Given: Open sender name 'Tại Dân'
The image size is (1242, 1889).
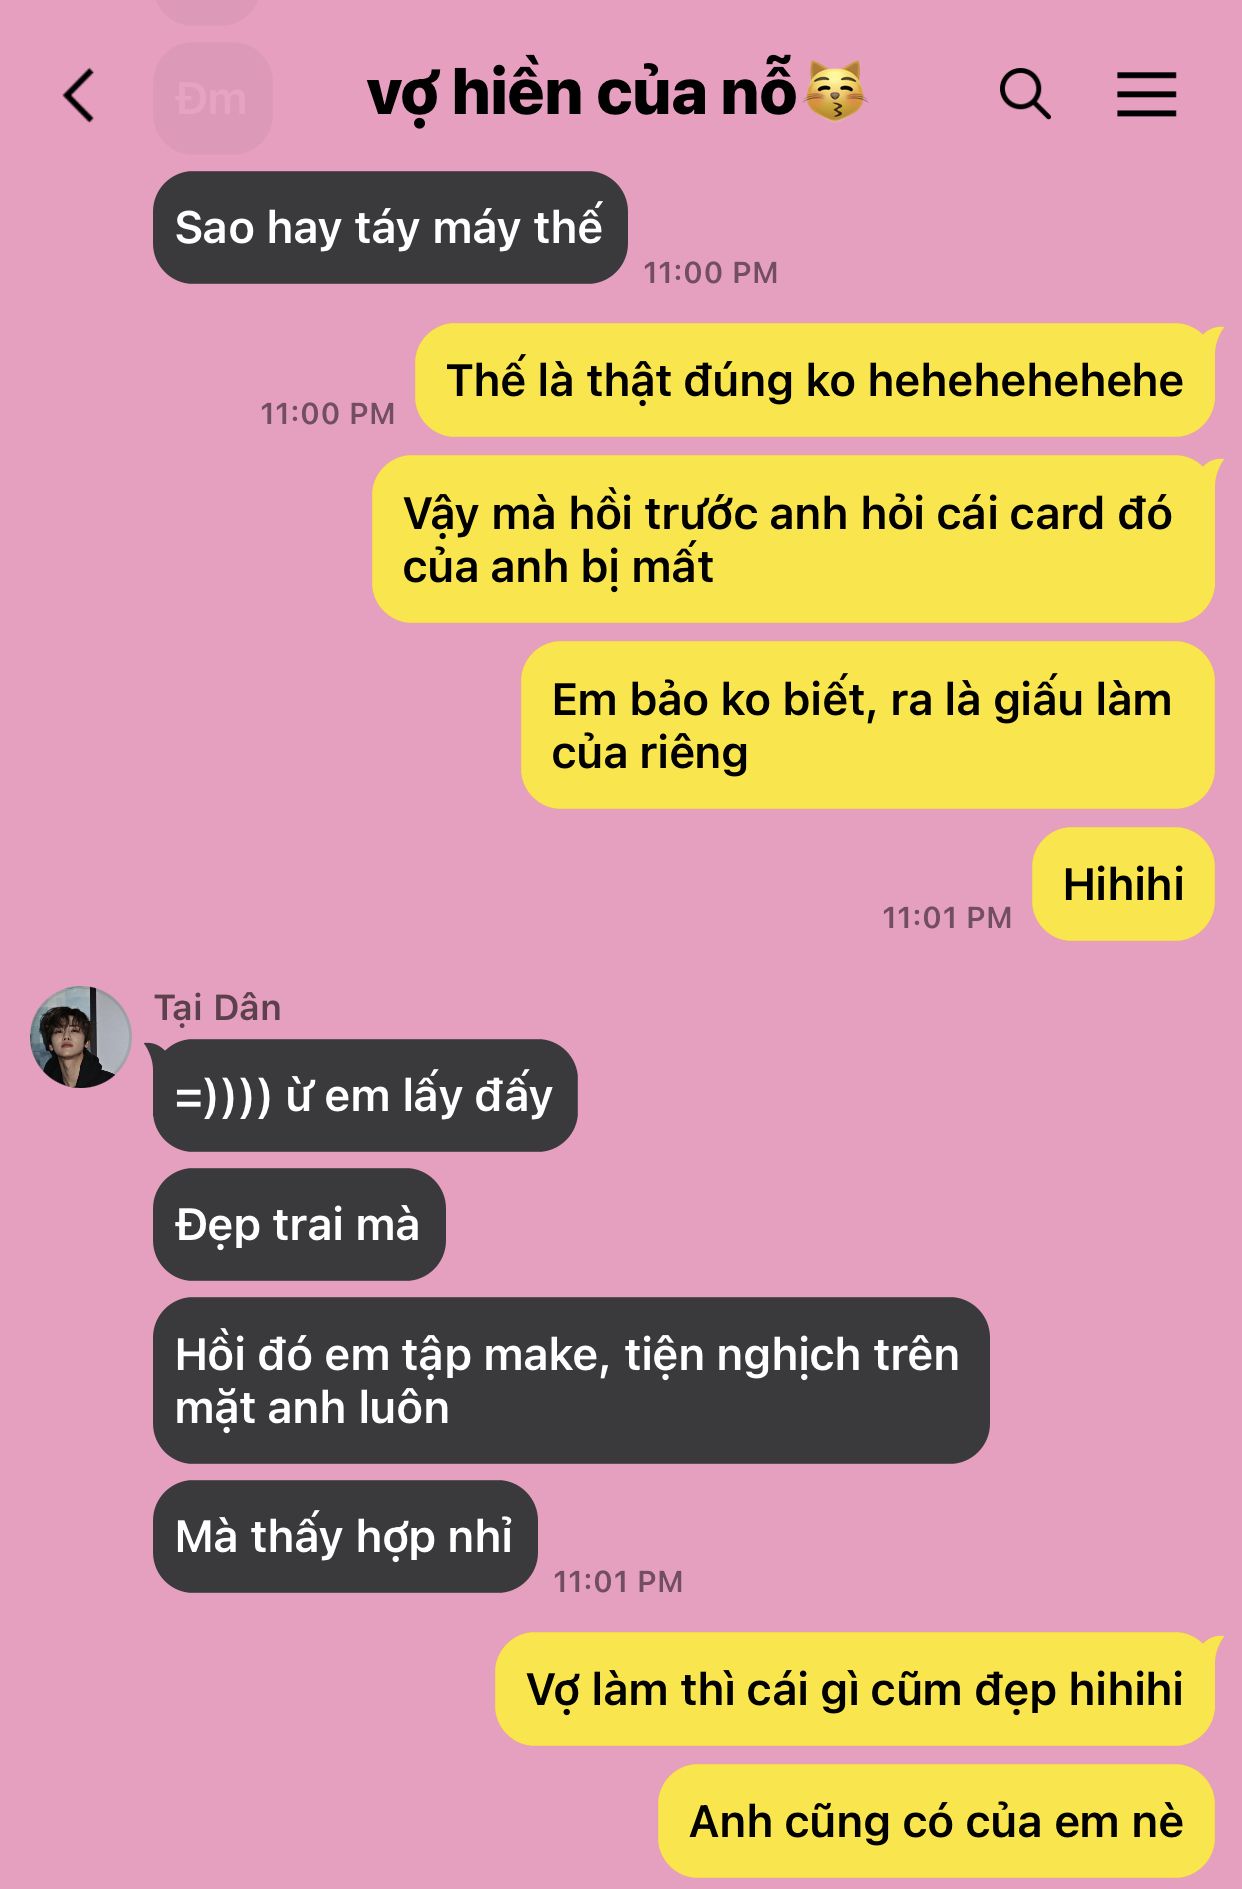Looking at the screenshot, I should (x=217, y=1007).
